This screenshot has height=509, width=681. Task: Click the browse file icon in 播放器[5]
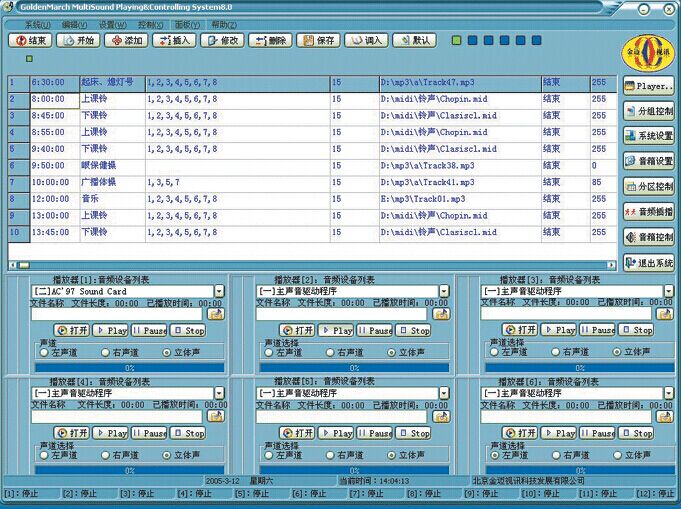click(441, 416)
